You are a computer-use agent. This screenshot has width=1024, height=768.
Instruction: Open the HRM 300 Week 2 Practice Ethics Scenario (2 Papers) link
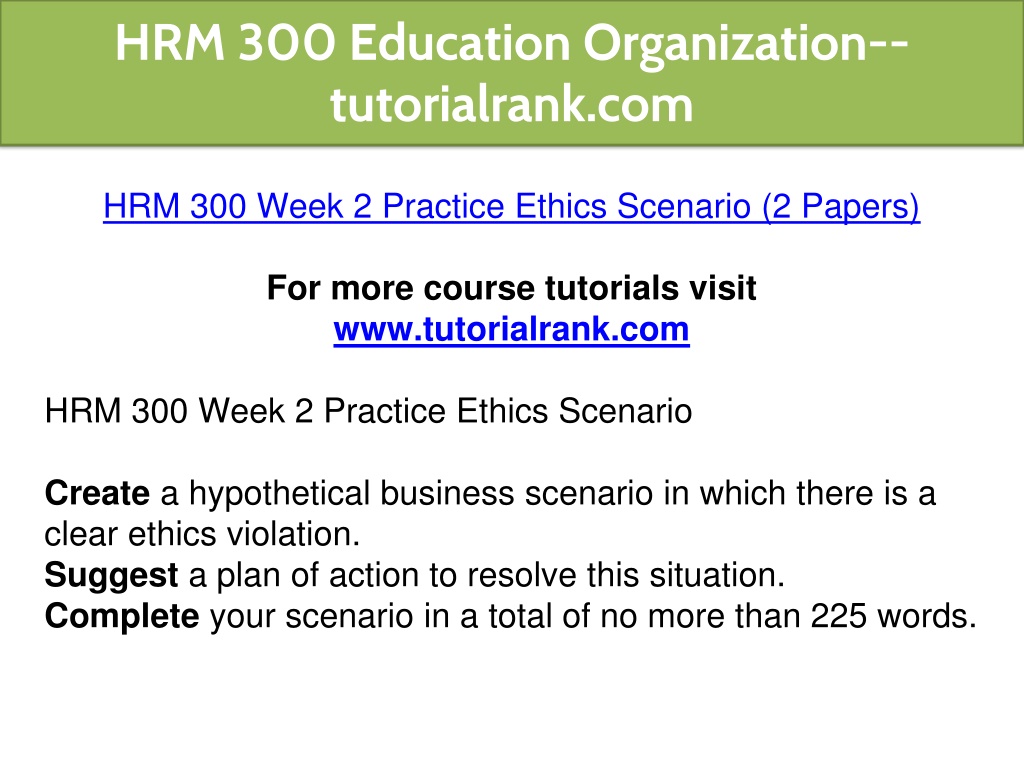[x=511, y=206]
